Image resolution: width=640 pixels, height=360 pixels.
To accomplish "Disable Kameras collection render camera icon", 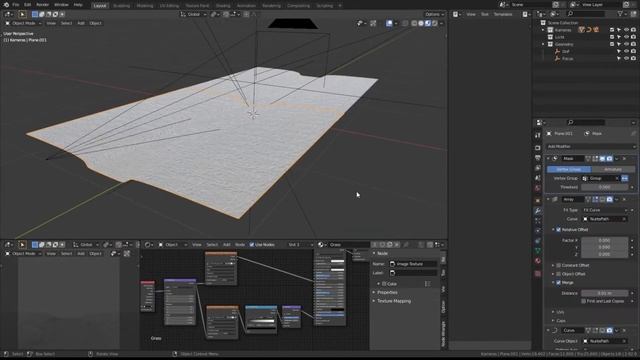I will coord(633,30).
